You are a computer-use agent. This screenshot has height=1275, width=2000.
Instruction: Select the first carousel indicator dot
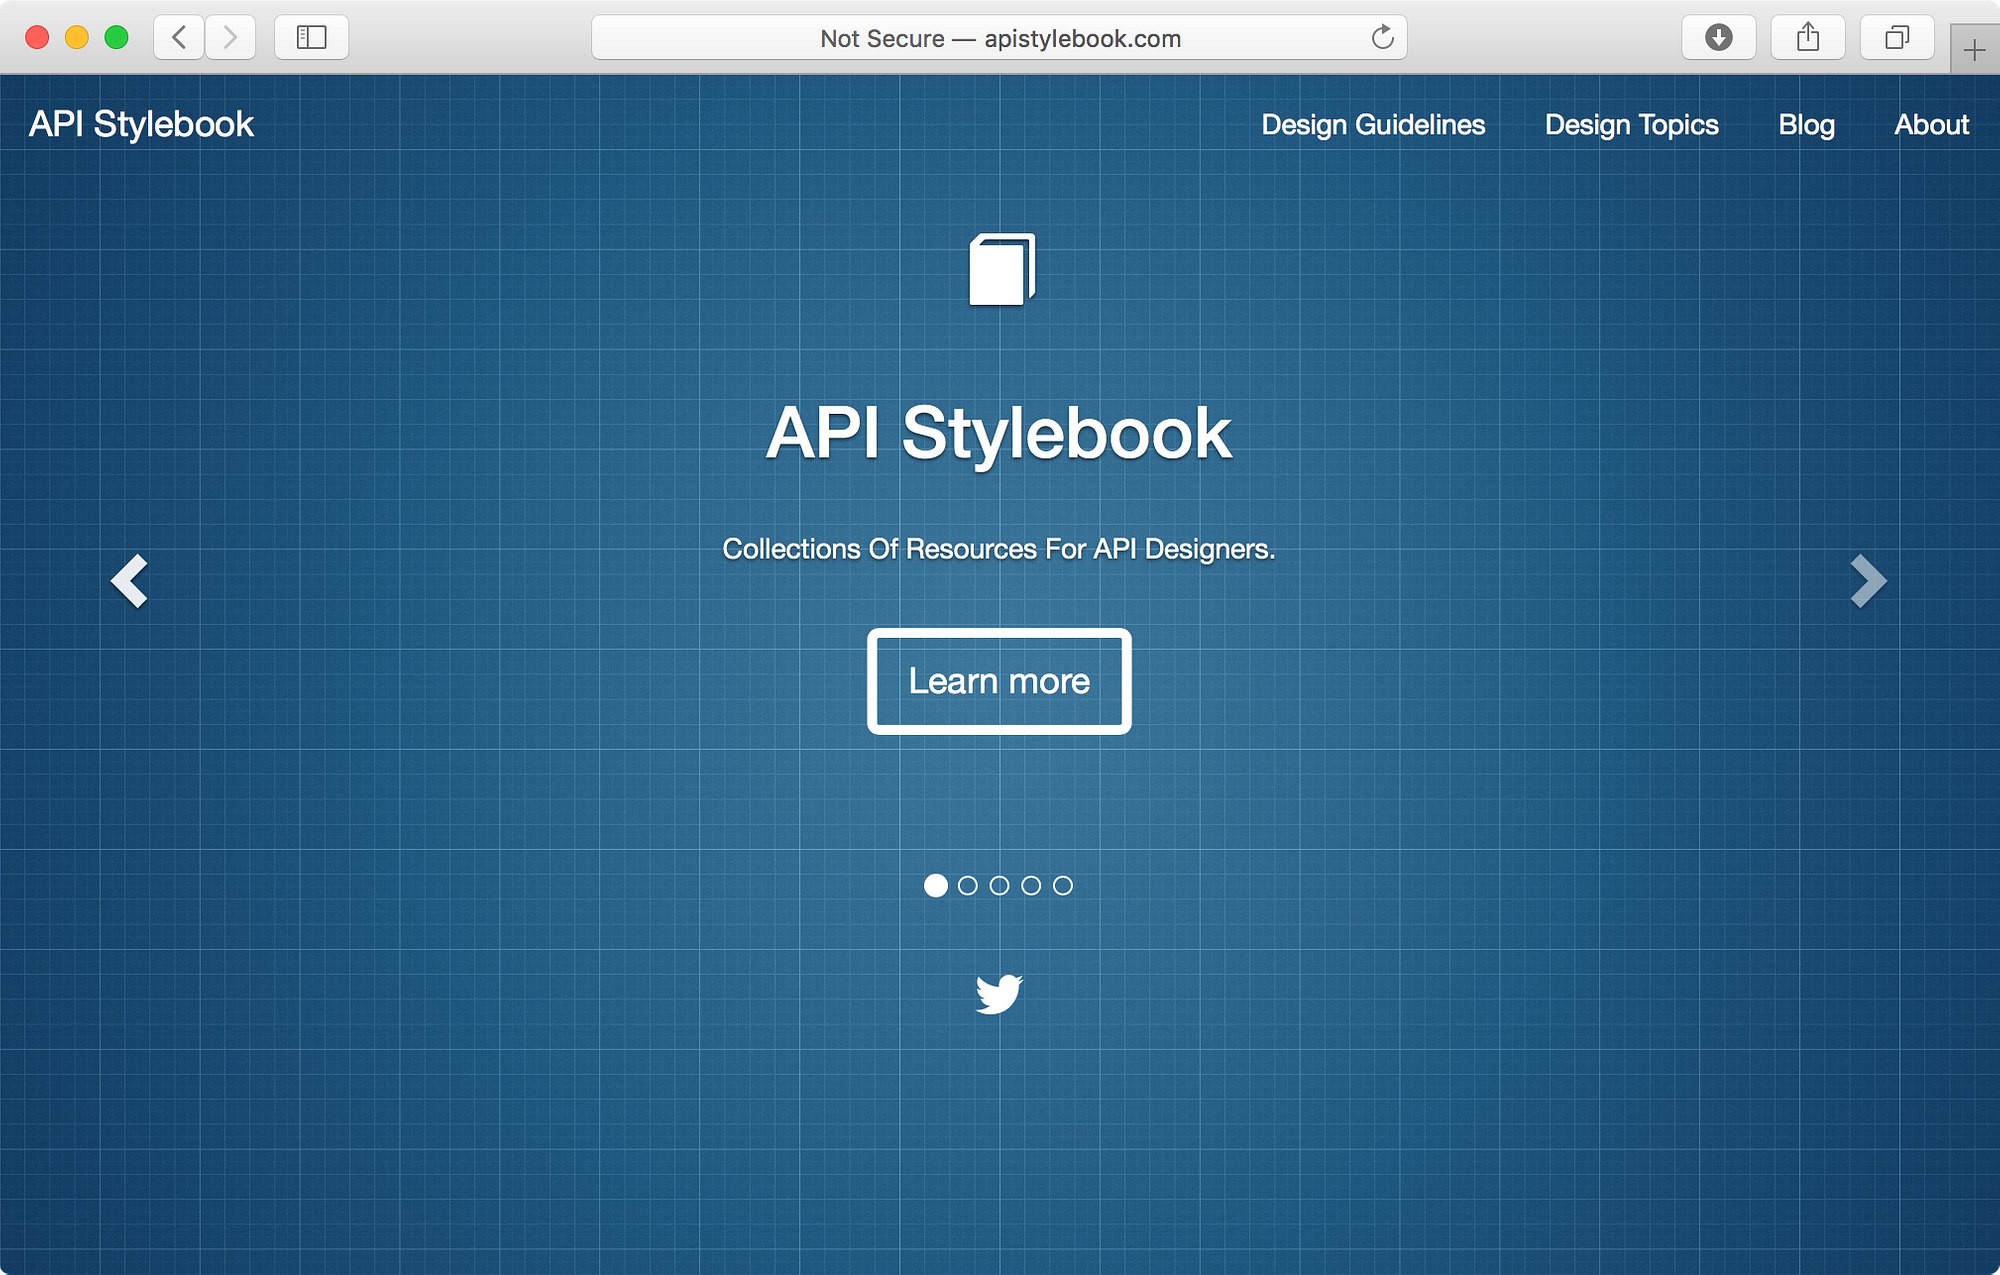[x=936, y=885]
